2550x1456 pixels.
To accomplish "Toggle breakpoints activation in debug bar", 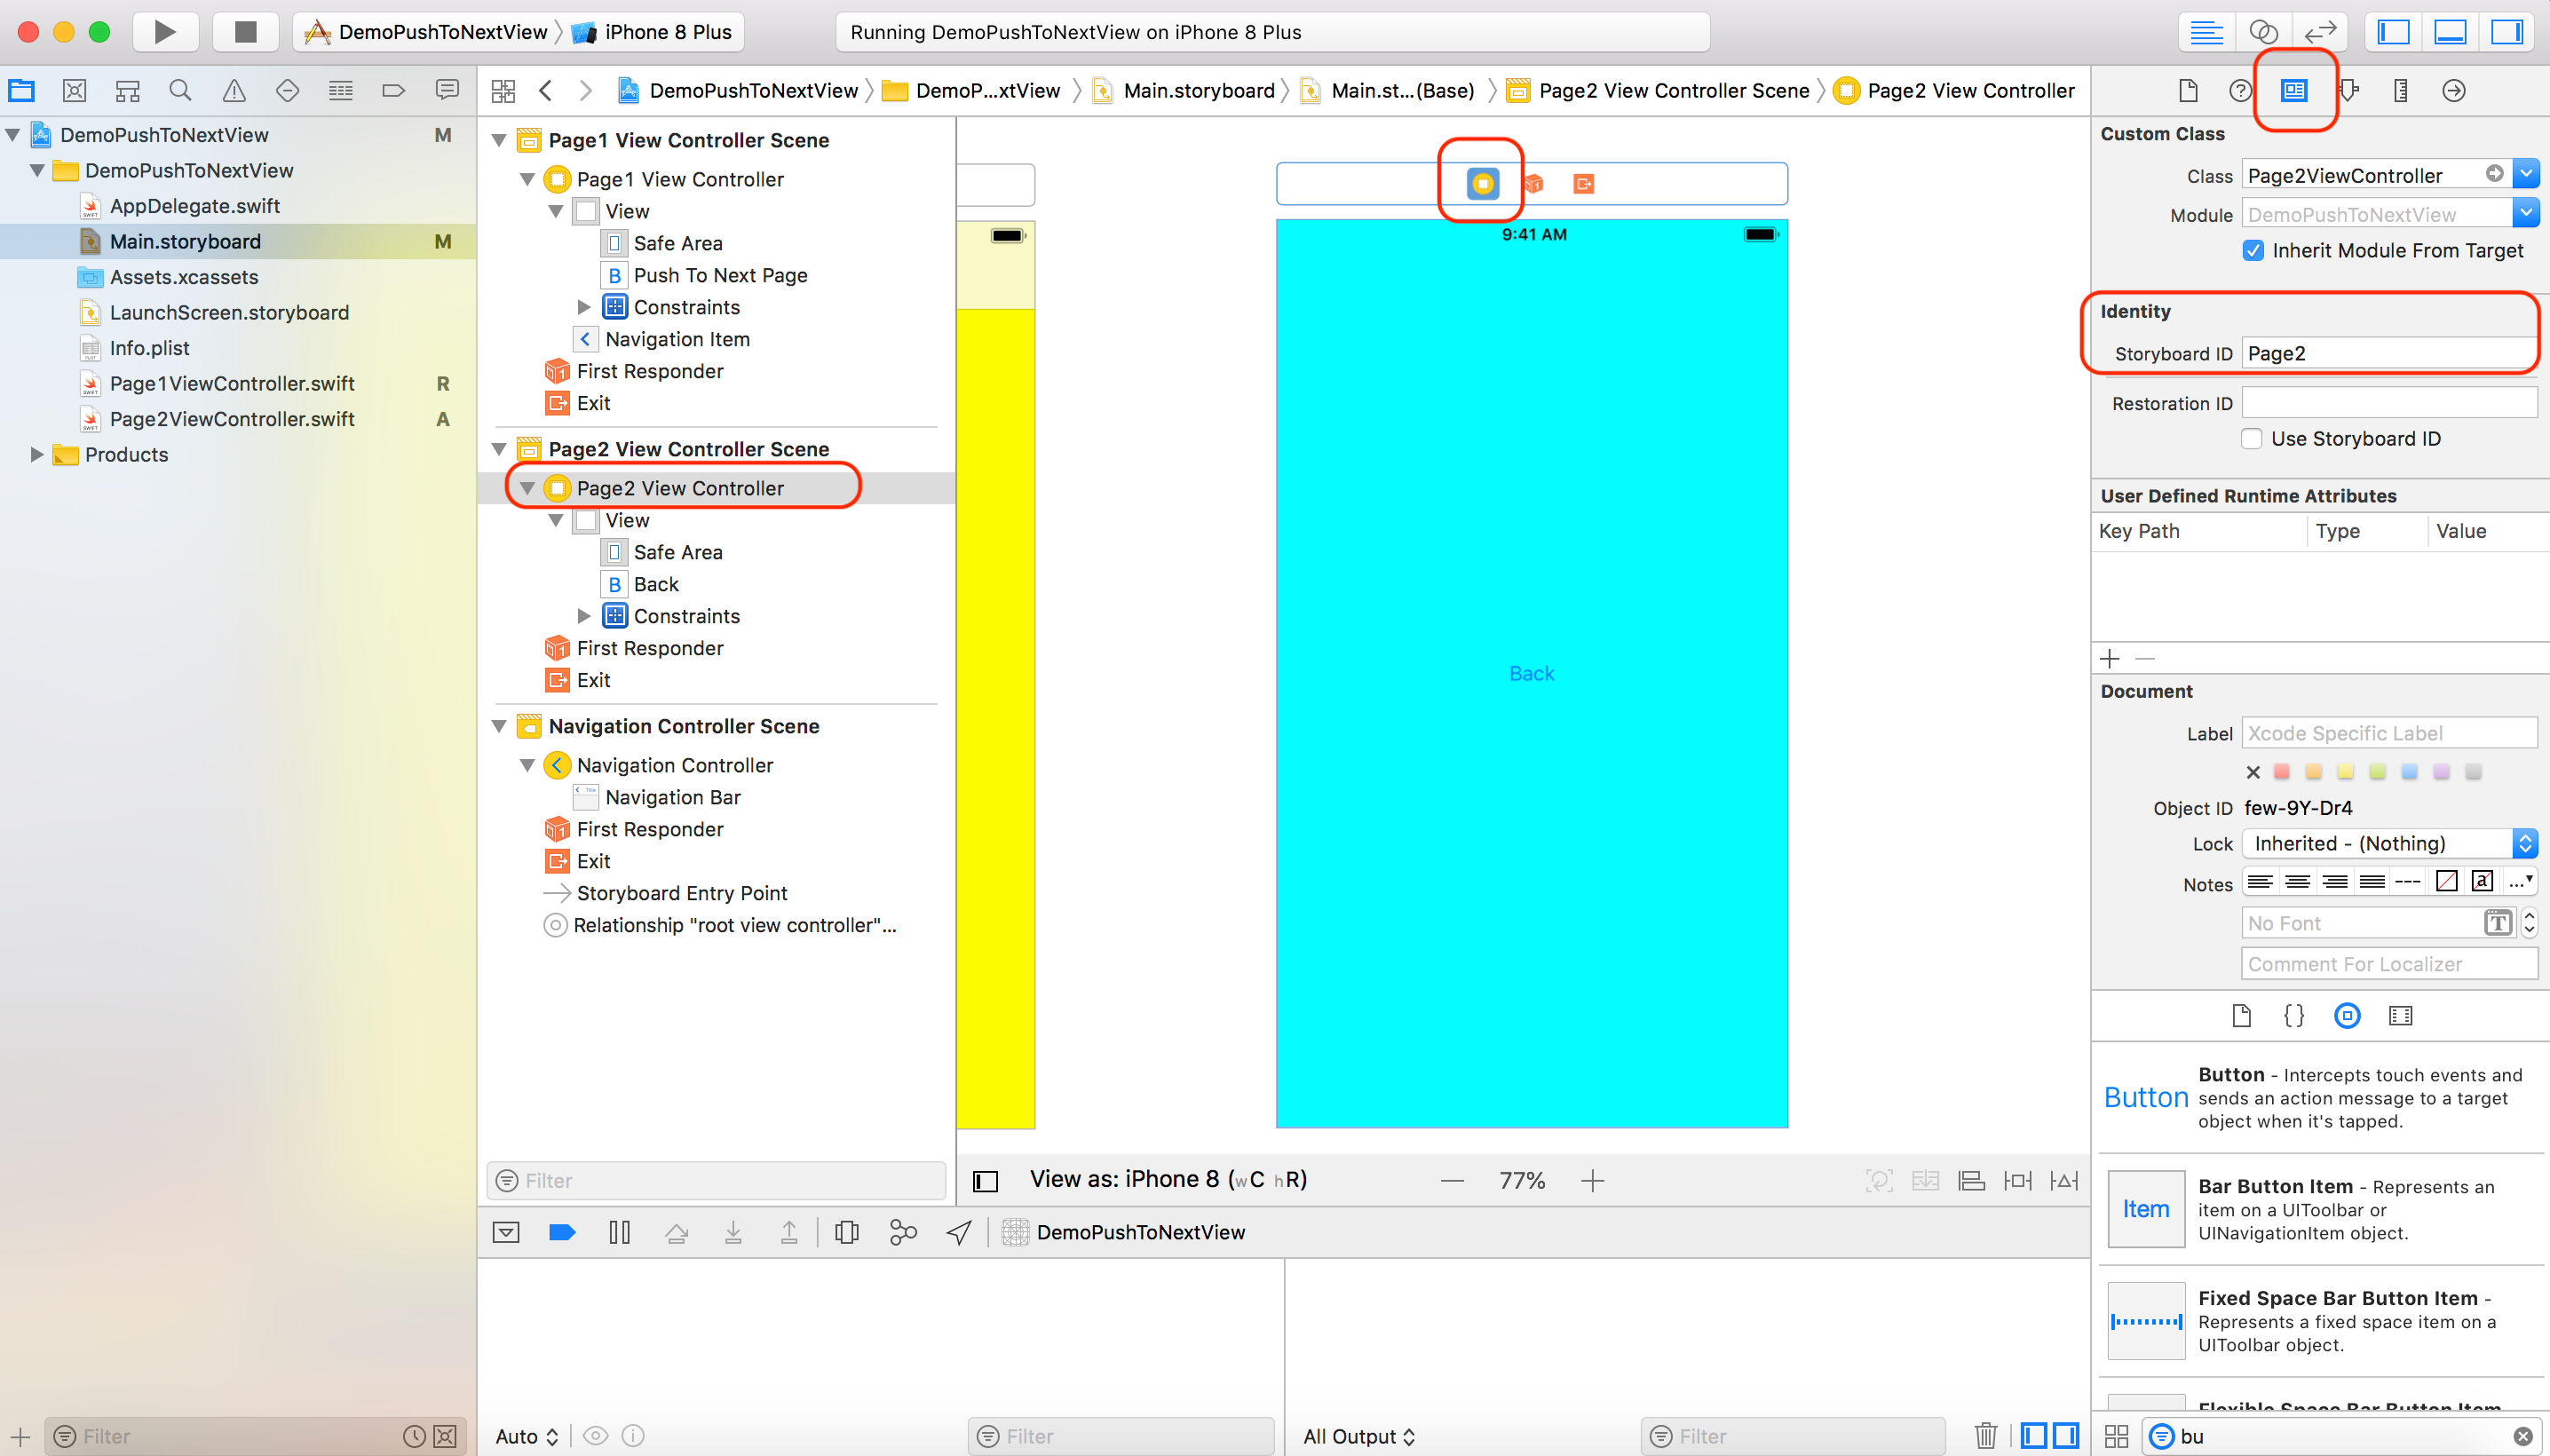I will pos(562,1232).
